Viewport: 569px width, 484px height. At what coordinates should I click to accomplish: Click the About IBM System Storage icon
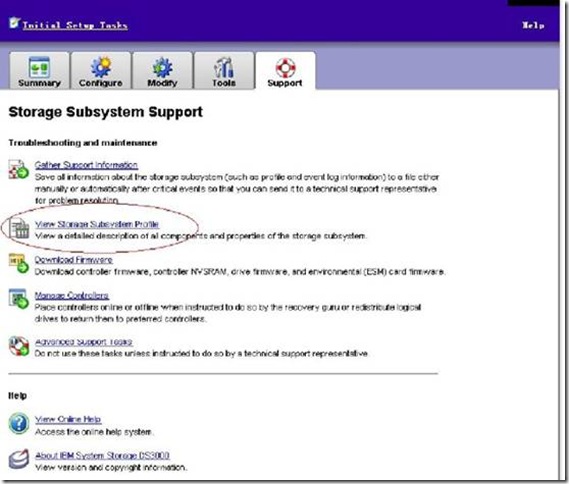[19, 459]
